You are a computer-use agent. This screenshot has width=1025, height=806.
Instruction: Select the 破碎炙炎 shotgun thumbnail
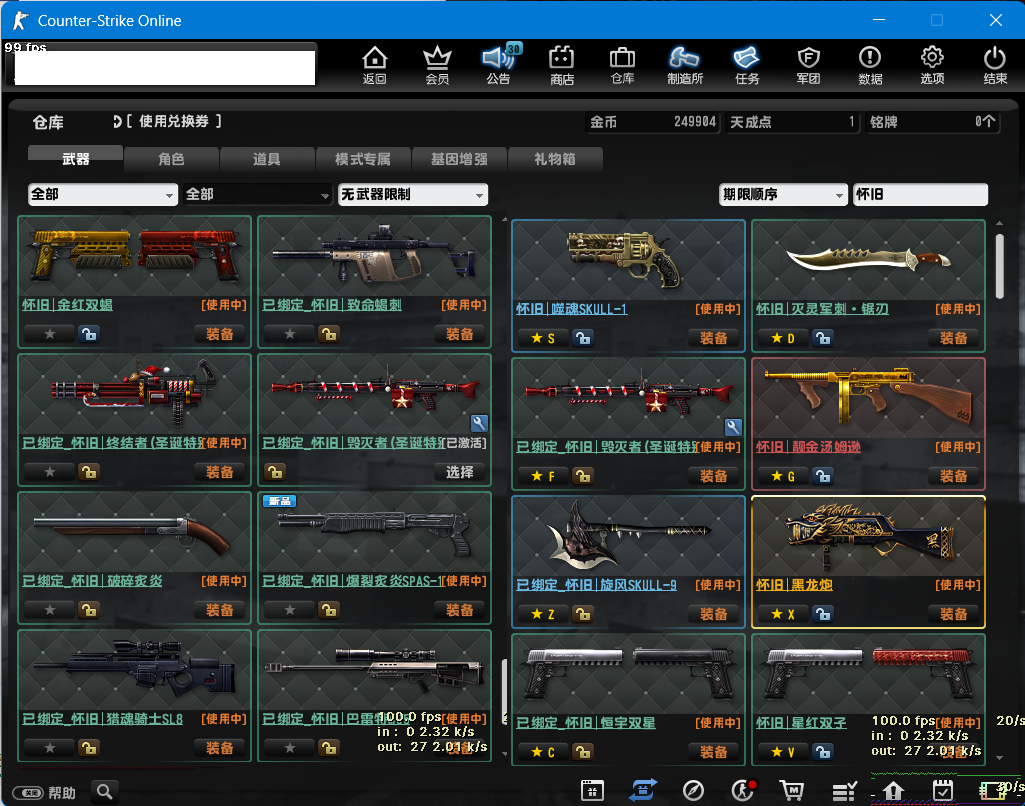pyautogui.click(x=135, y=533)
